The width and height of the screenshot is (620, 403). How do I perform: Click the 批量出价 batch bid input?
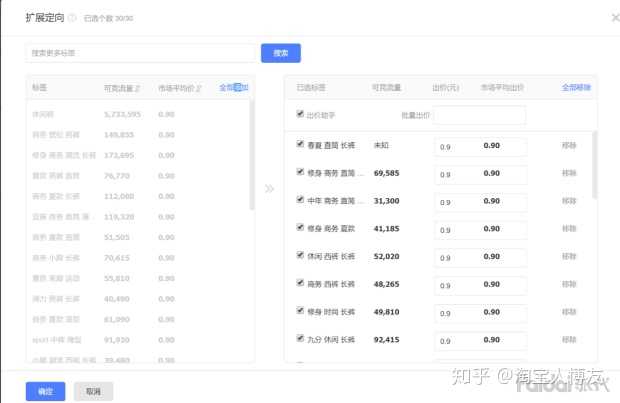(478, 116)
